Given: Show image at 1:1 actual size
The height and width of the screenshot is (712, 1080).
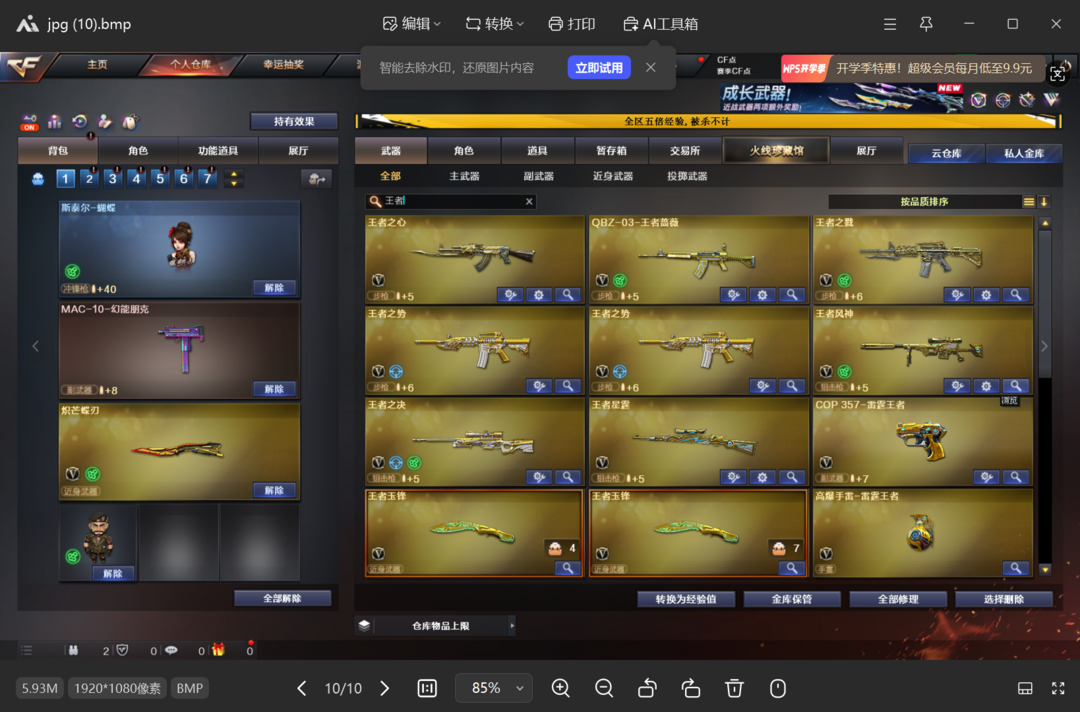Looking at the screenshot, I should 427,688.
